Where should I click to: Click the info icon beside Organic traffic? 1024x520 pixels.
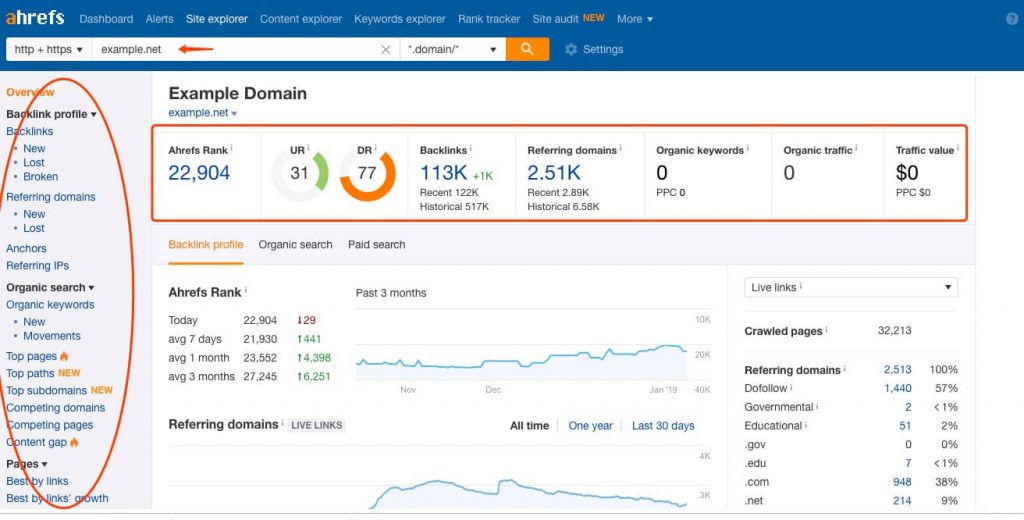tap(856, 148)
